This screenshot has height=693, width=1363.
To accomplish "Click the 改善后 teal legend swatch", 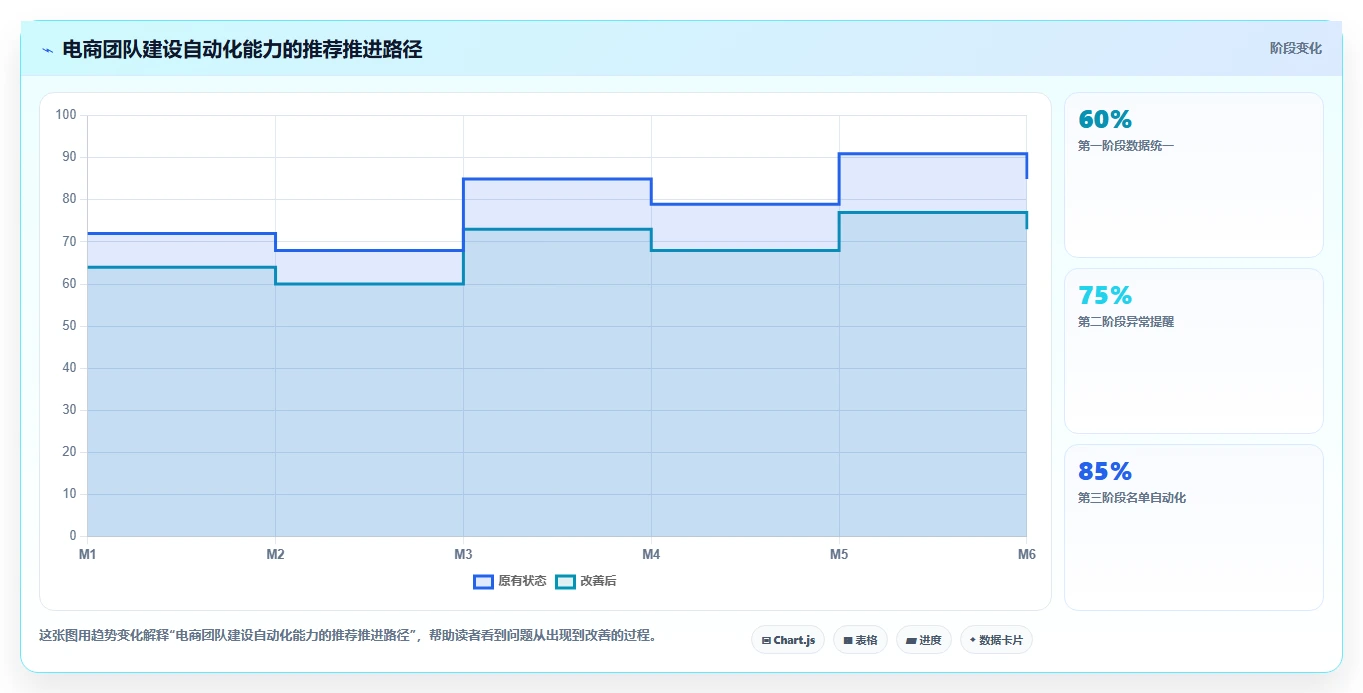I will [566, 581].
